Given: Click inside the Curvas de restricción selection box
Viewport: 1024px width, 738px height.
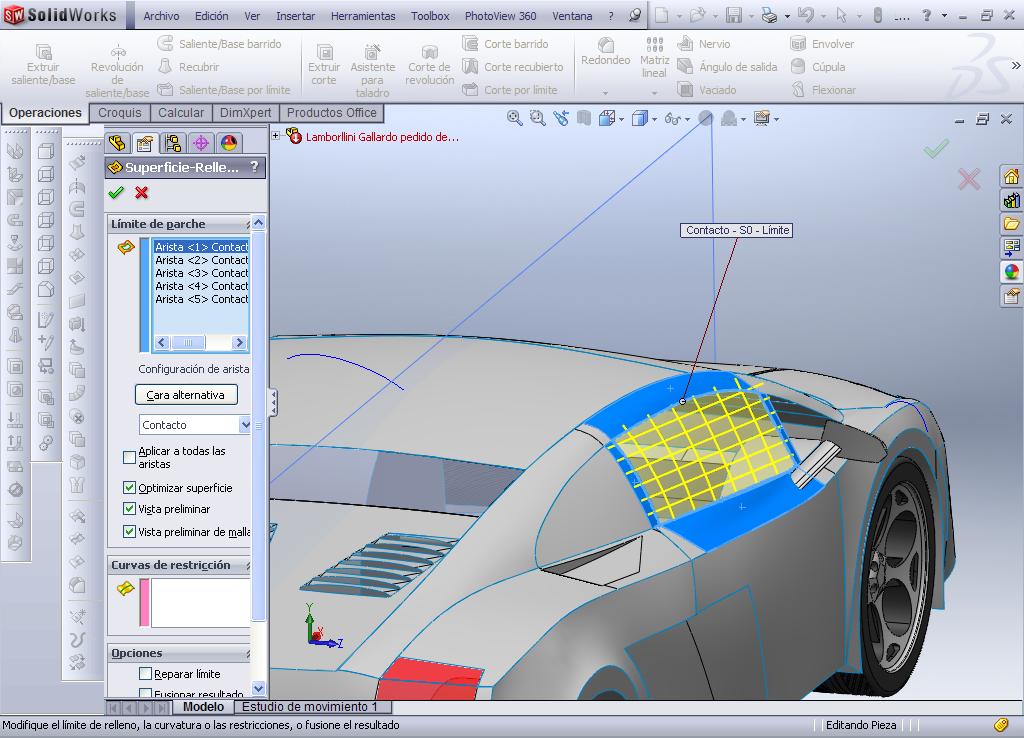Looking at the screenshot, I should (200, 603).
